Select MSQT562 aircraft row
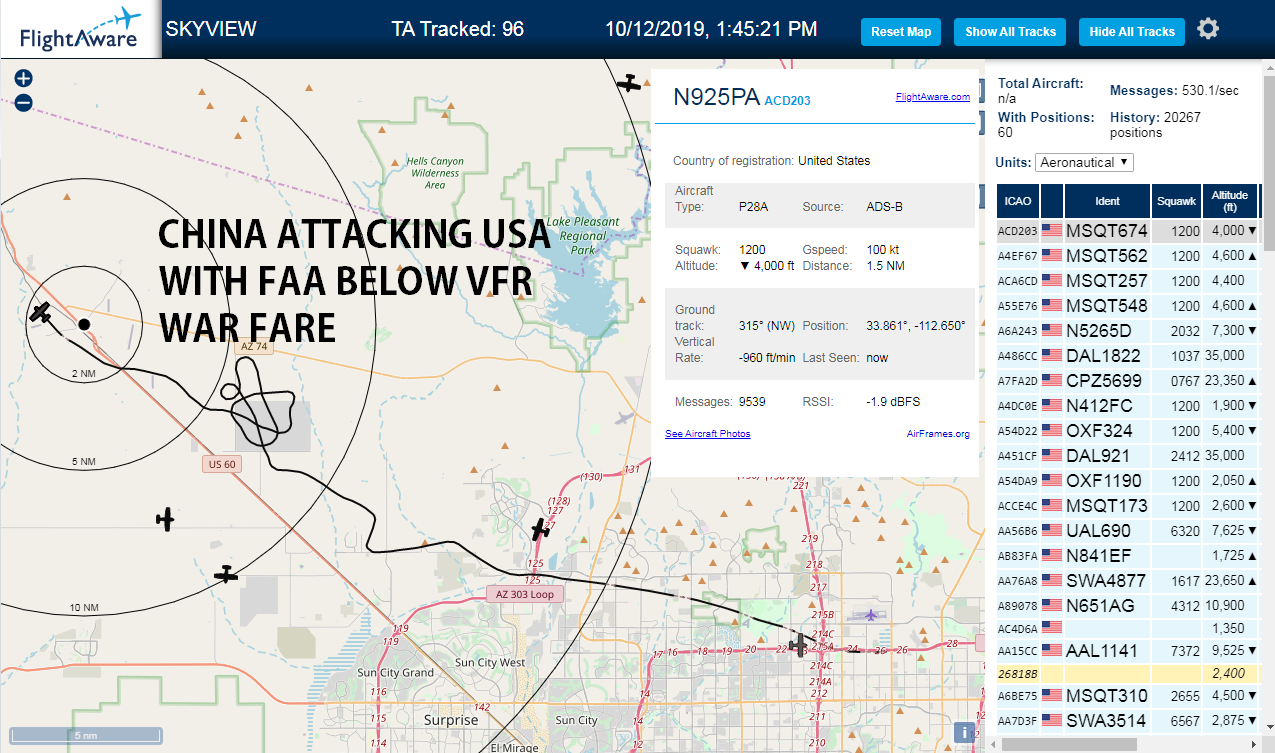 tap(1127, 256)
